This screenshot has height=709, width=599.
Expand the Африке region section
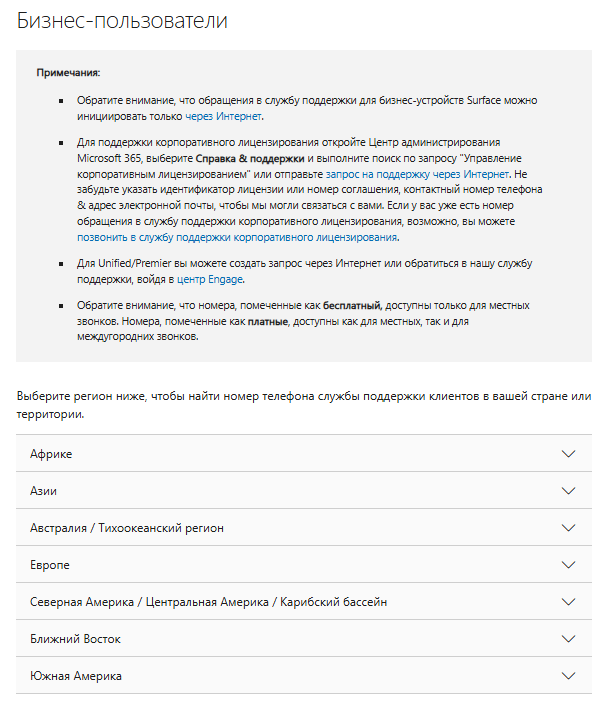pyautogui.click(x=304, y=454)
